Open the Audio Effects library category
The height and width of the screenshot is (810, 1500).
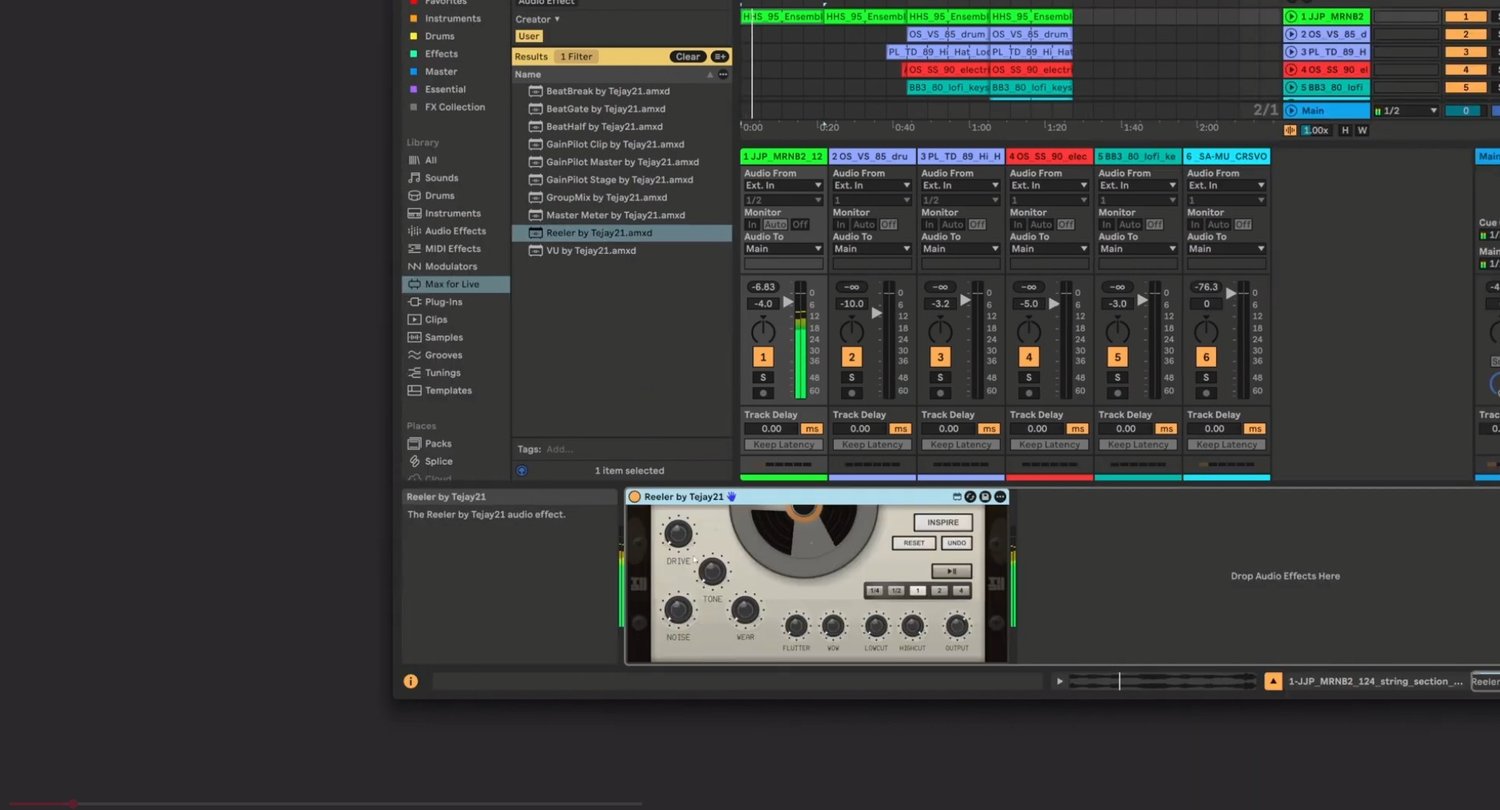tap(455, 231)
